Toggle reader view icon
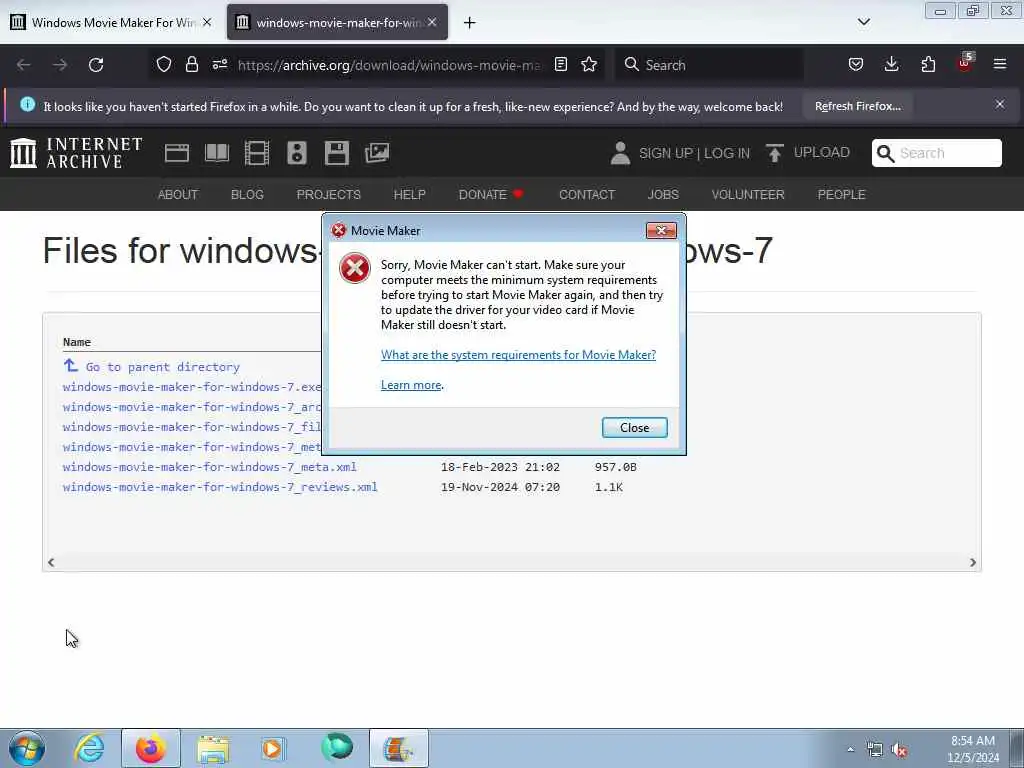Viewport: 1024px width, 768px height. (560, 64)
